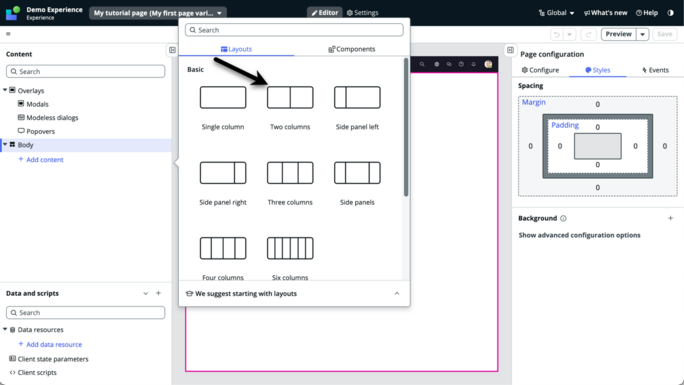
Task: Switch to the Layouts tab
Action: click(236, 49)
